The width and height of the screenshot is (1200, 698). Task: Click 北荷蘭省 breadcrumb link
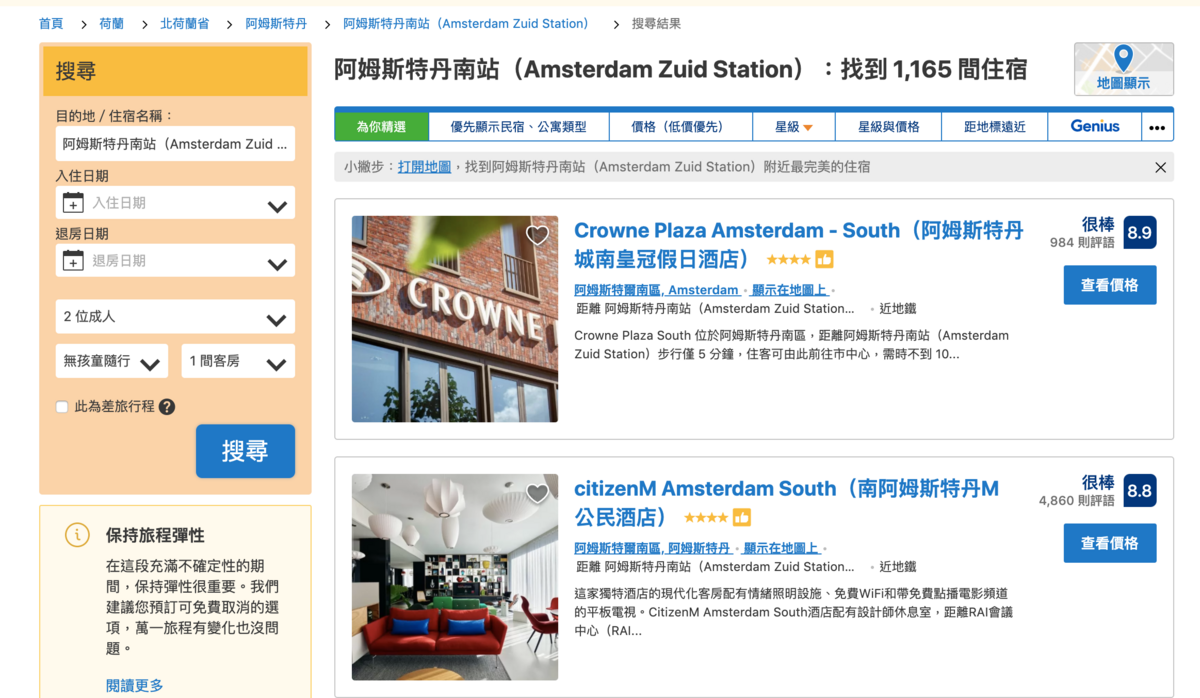[x=185, y=23]
